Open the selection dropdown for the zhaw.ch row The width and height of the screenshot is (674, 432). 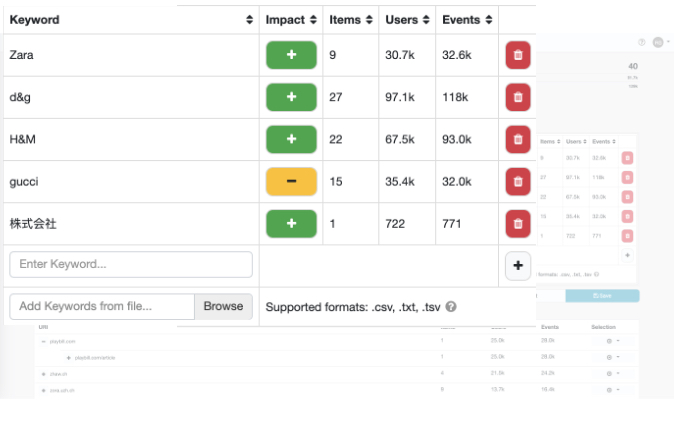pos(613,374)
